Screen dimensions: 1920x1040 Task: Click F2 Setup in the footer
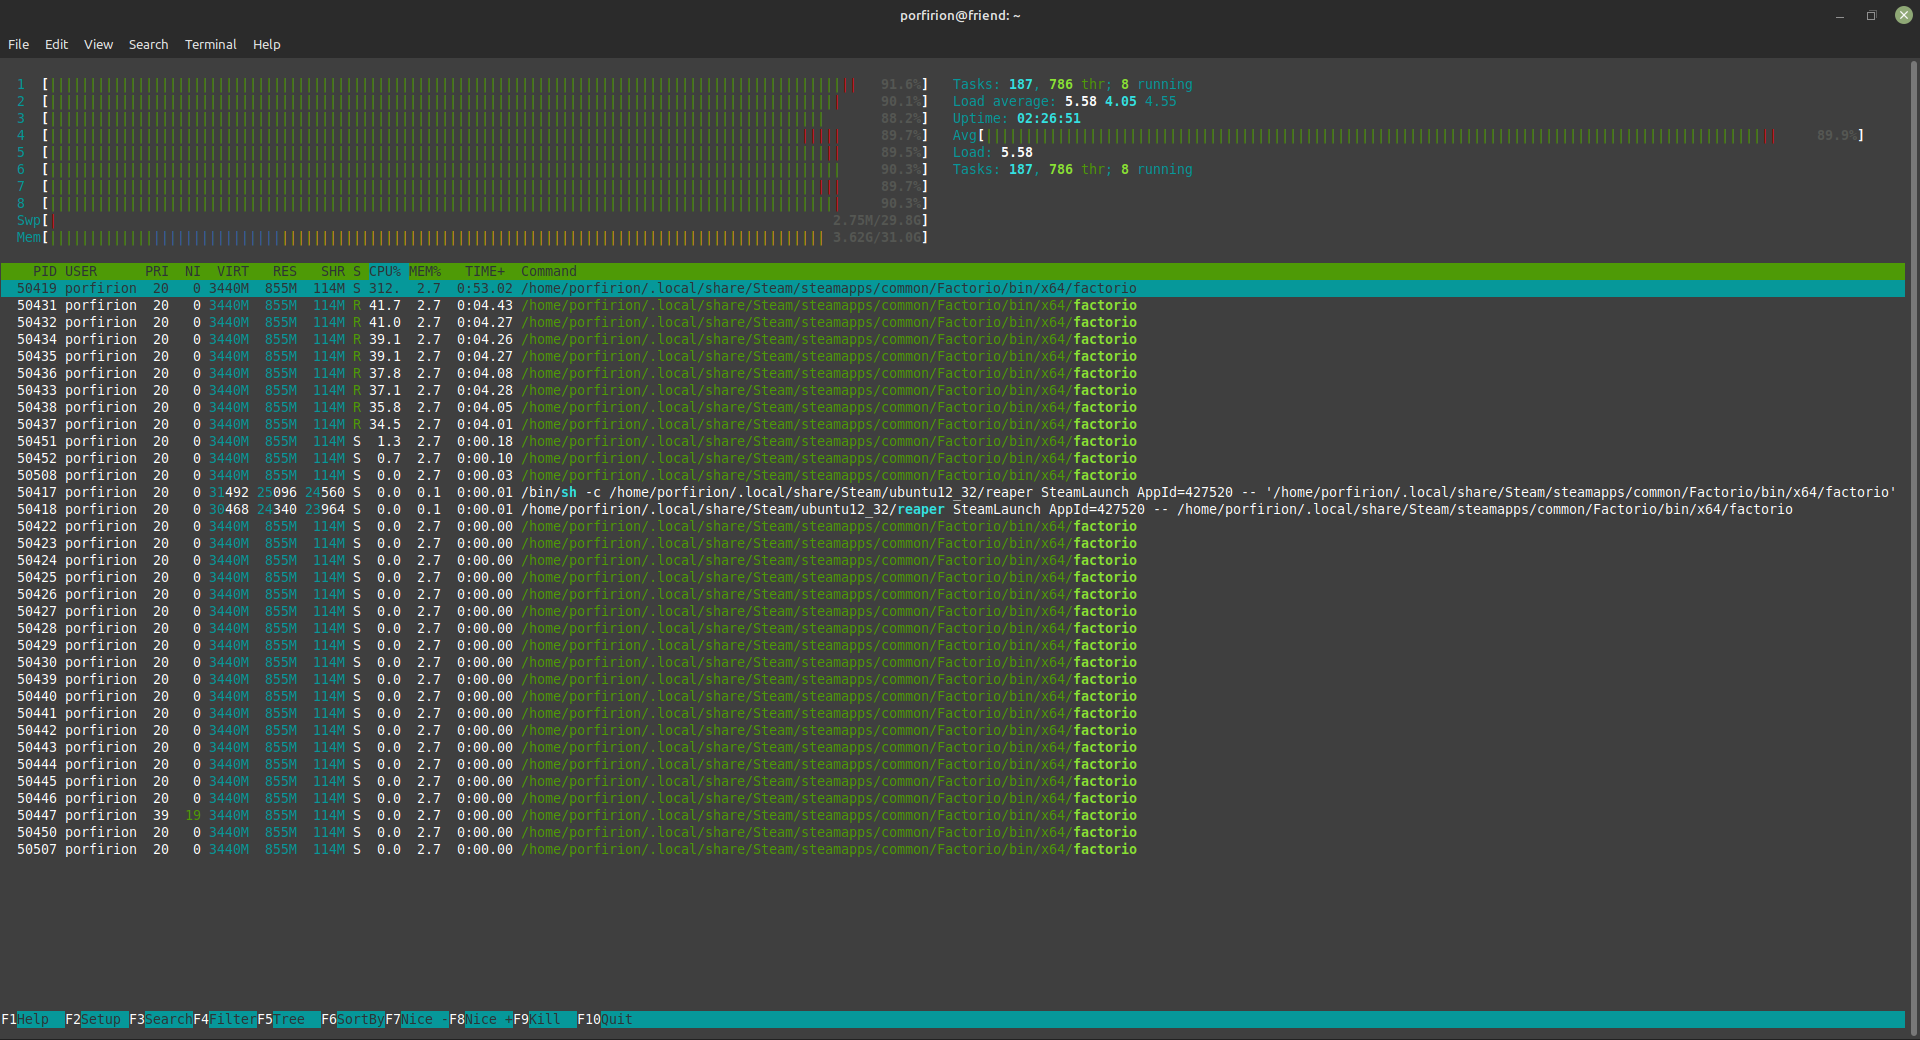click(96, 1019)
